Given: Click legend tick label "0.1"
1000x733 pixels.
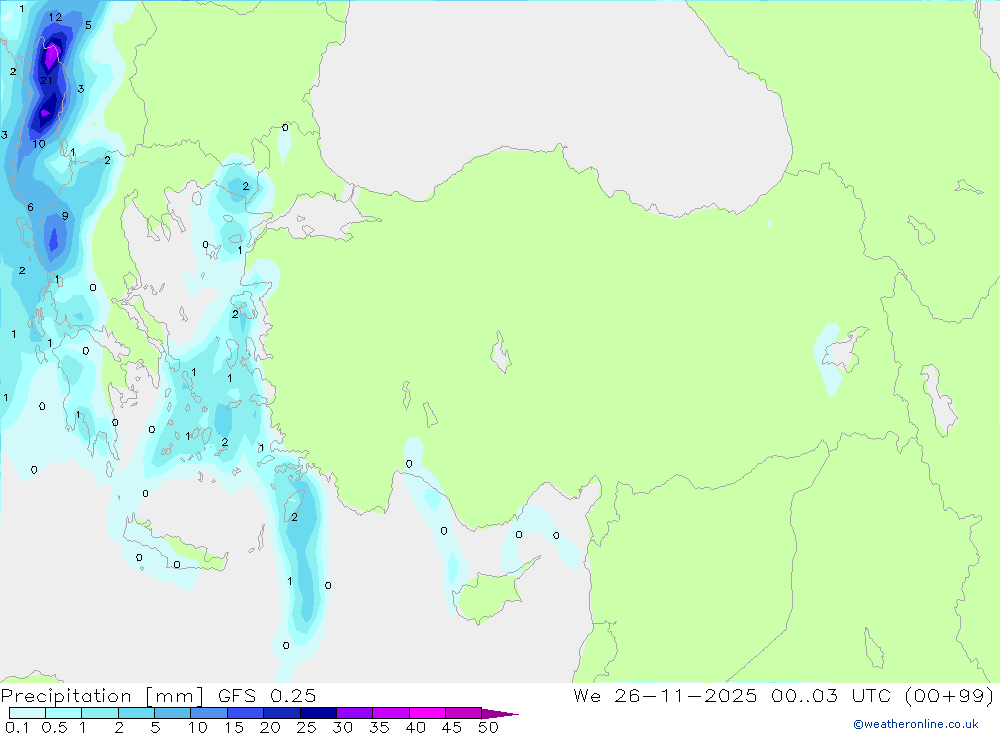Looking at the screenshot, I should (x=17, y=727).
